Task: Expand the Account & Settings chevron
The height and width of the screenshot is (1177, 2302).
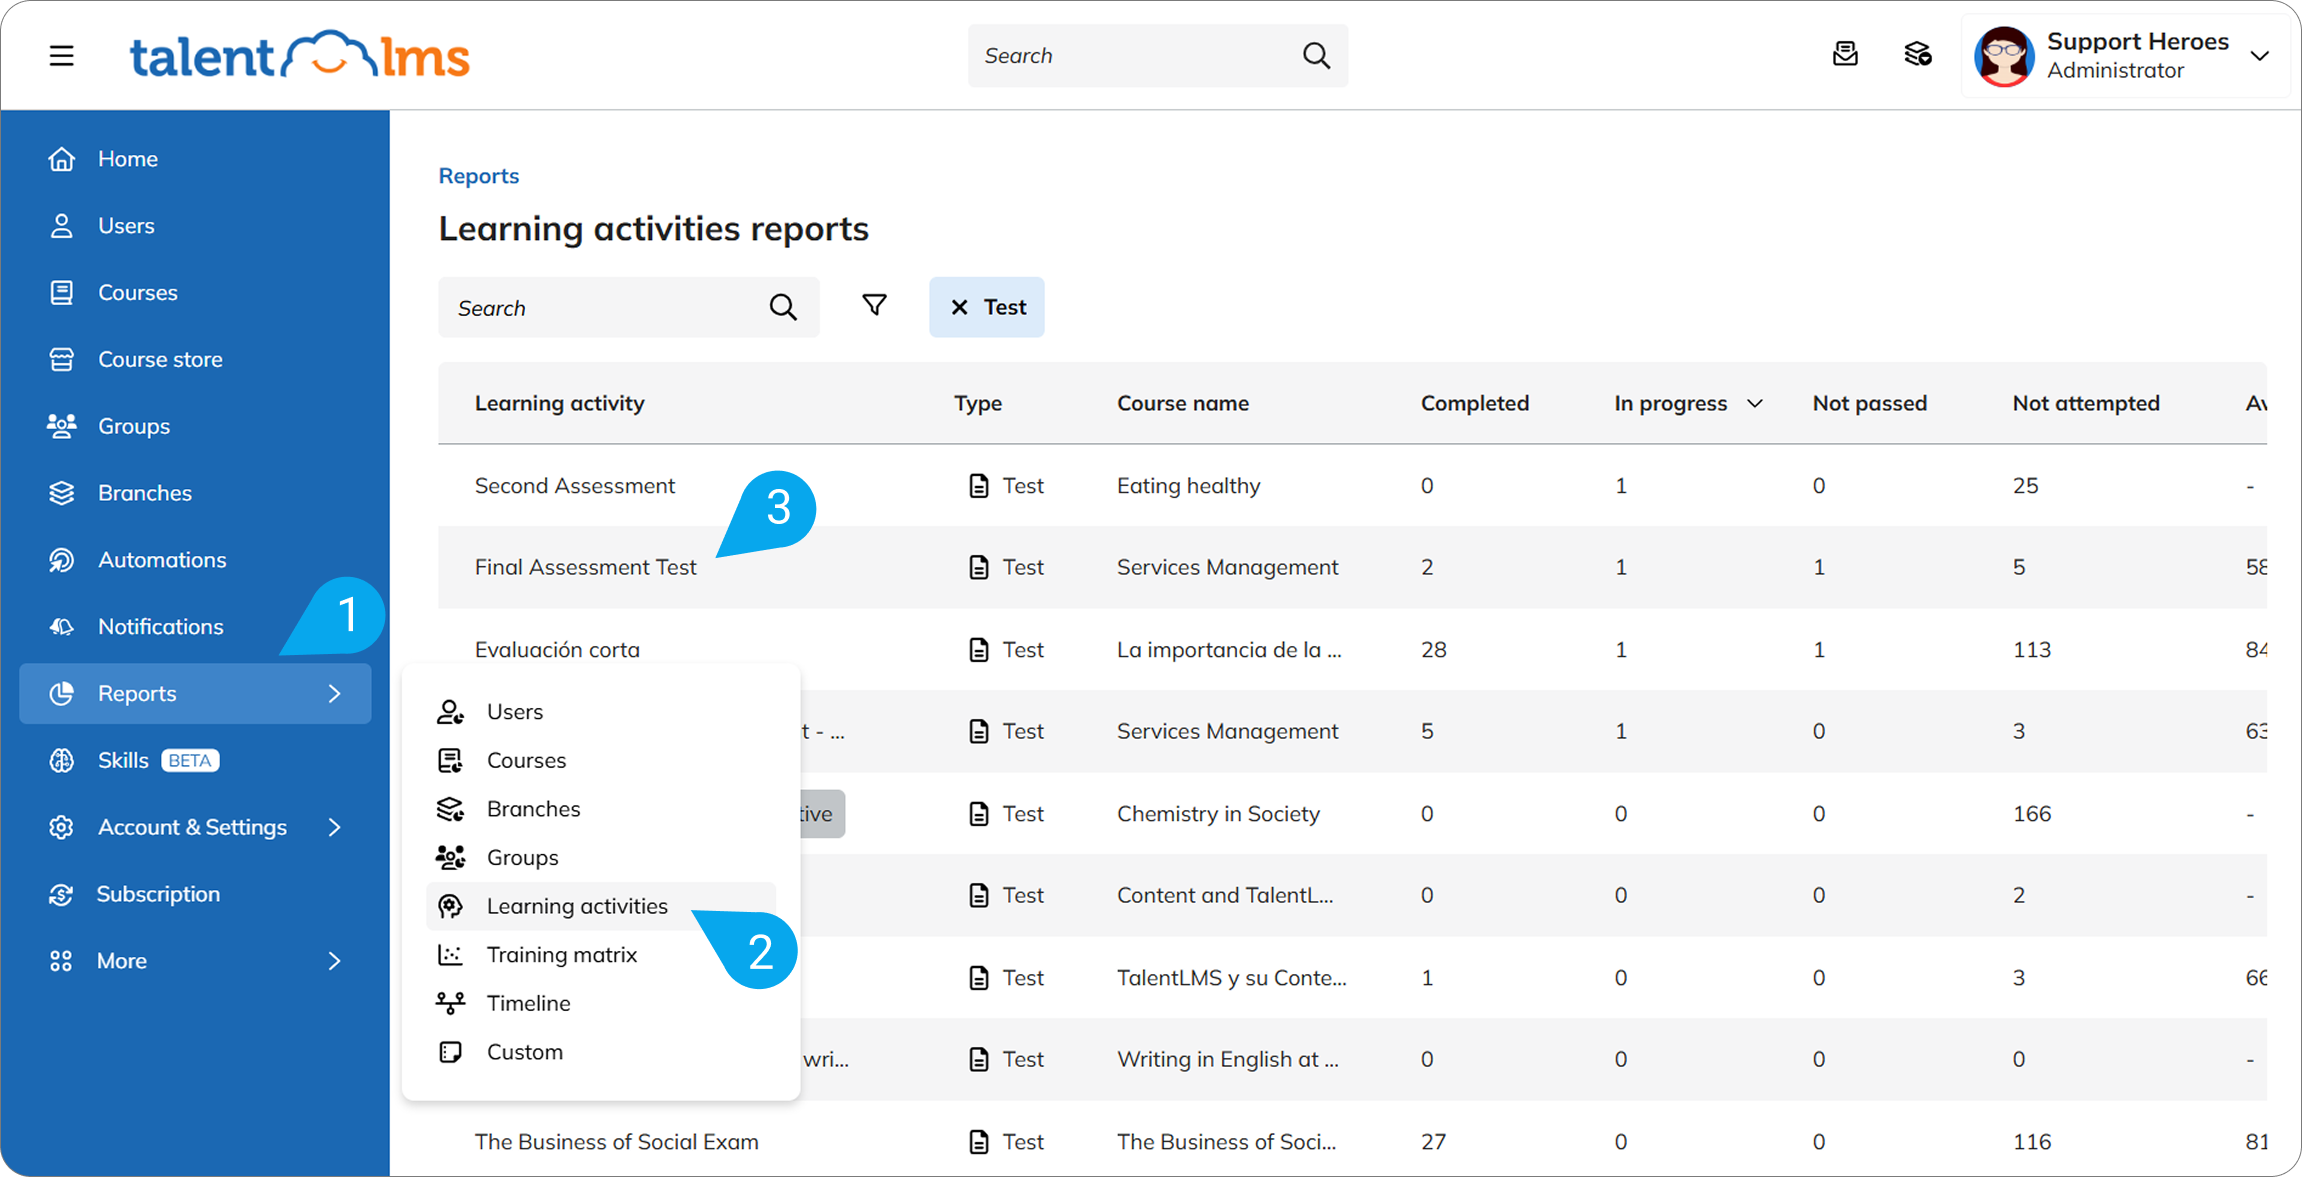Action: (335, 827)
